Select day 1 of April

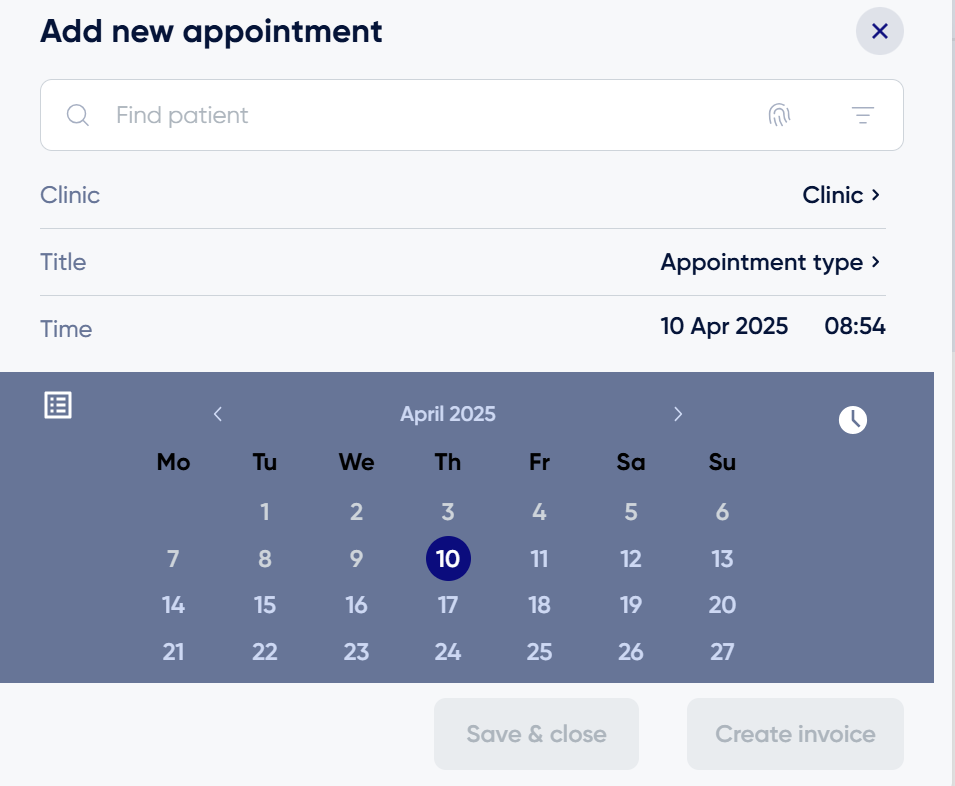[265, 511]
